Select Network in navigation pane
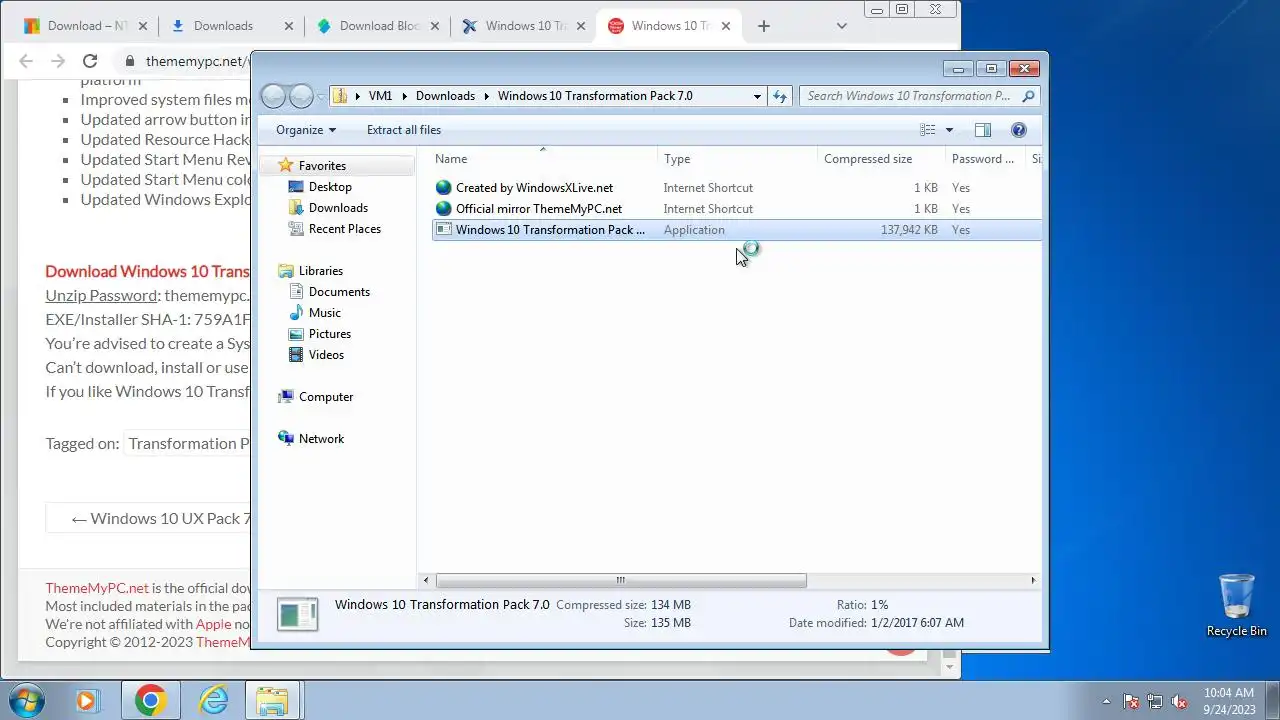This screenshot has height=720, width=1280. 321,439
